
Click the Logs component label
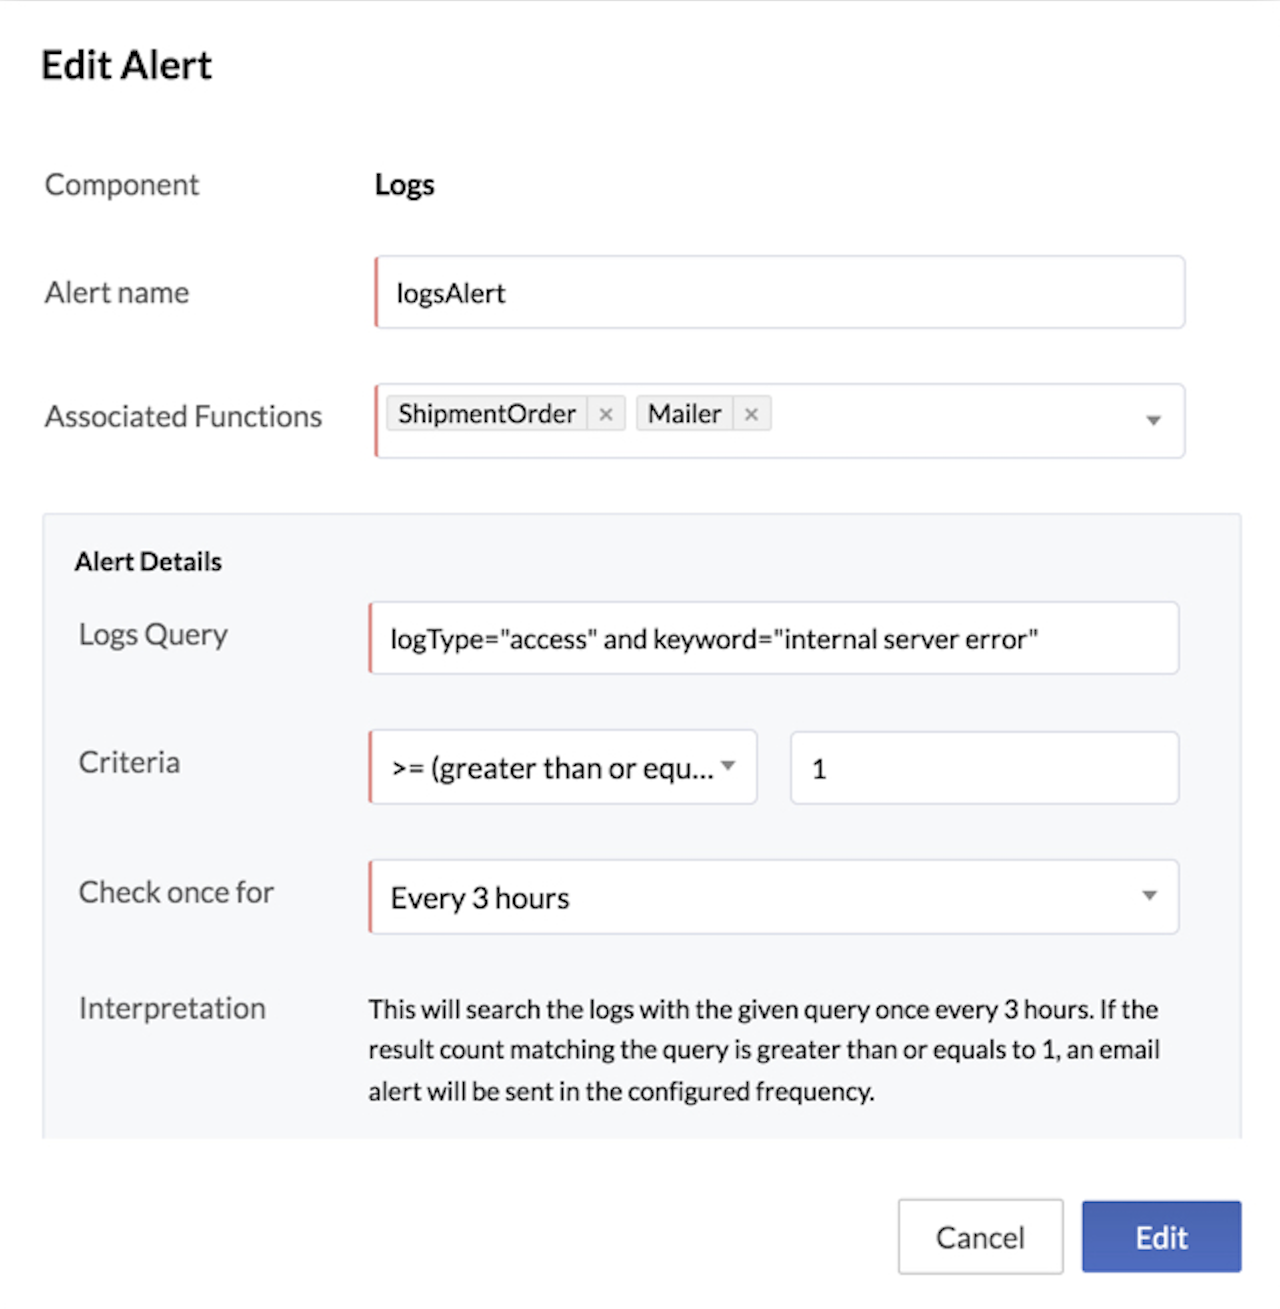coord(404,184)
